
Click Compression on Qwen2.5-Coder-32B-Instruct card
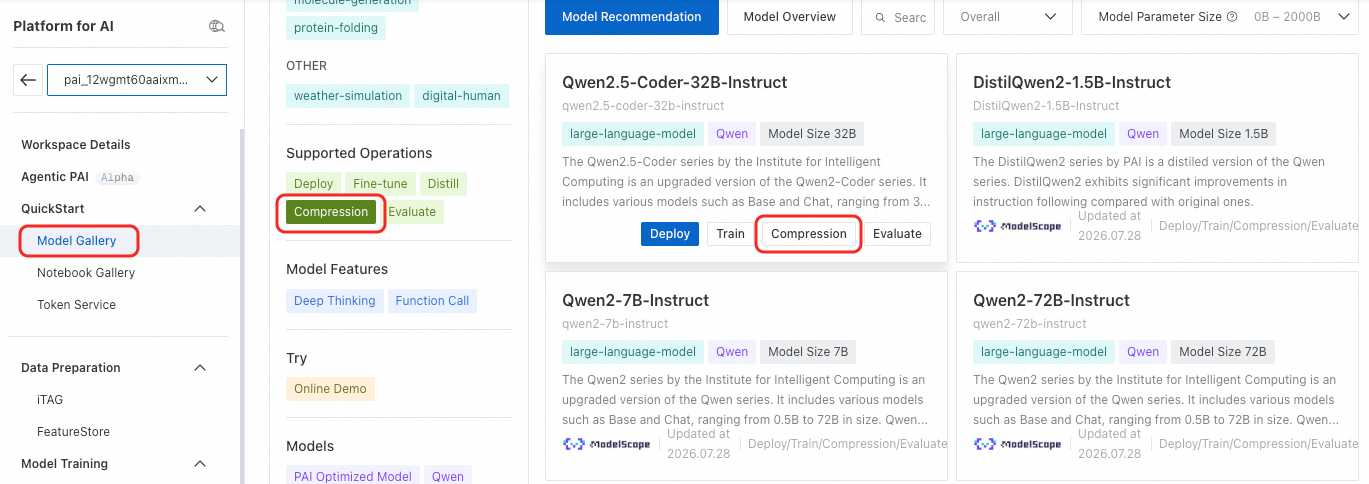pos(809,234)
